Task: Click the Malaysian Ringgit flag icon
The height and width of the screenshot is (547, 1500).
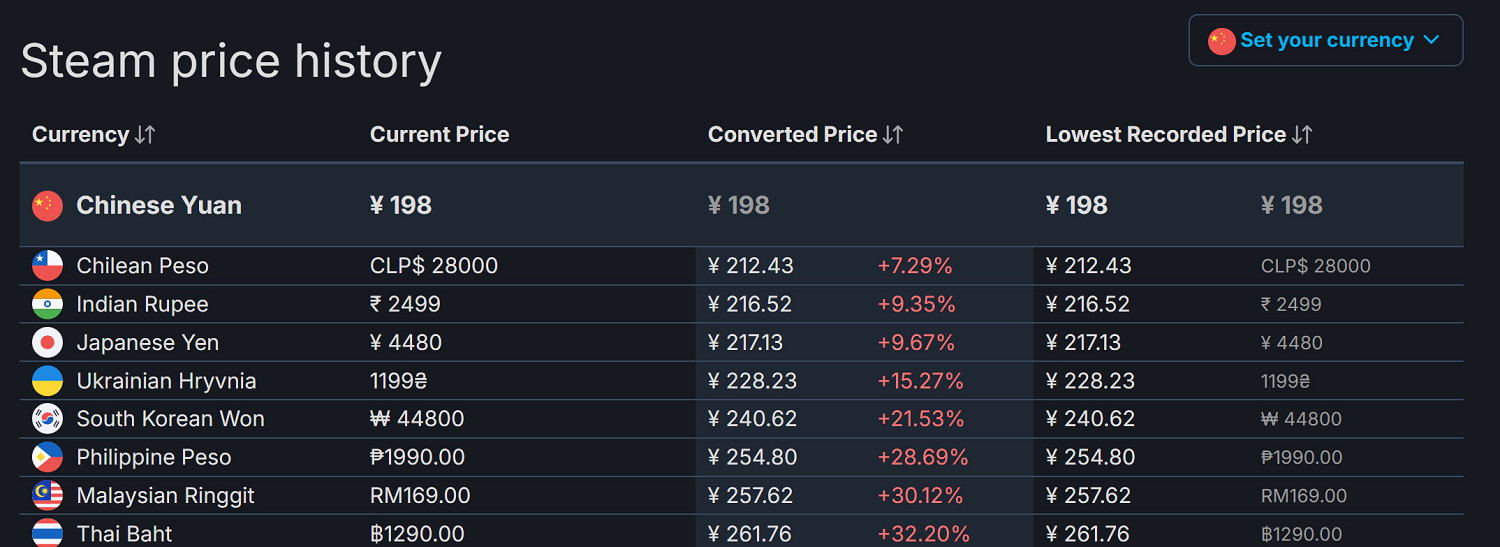Action: [x=47, y=496]
